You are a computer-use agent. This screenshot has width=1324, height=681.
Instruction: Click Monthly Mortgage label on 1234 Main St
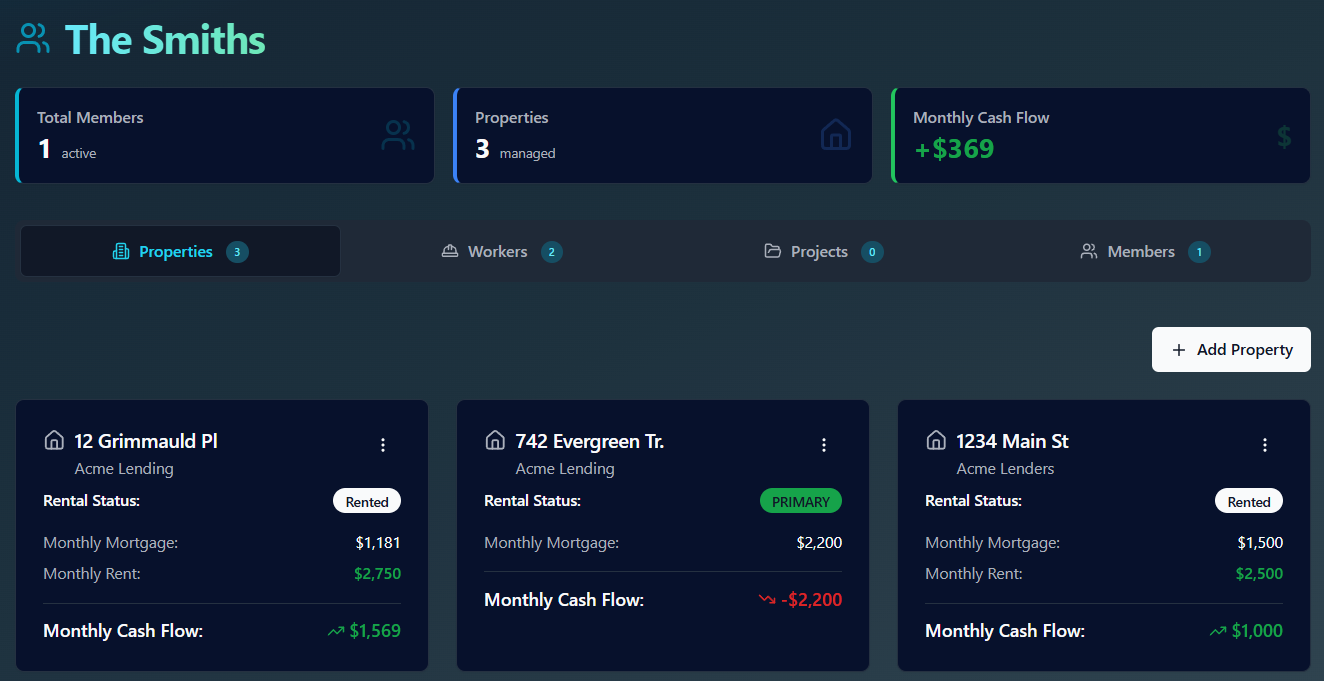992,543
